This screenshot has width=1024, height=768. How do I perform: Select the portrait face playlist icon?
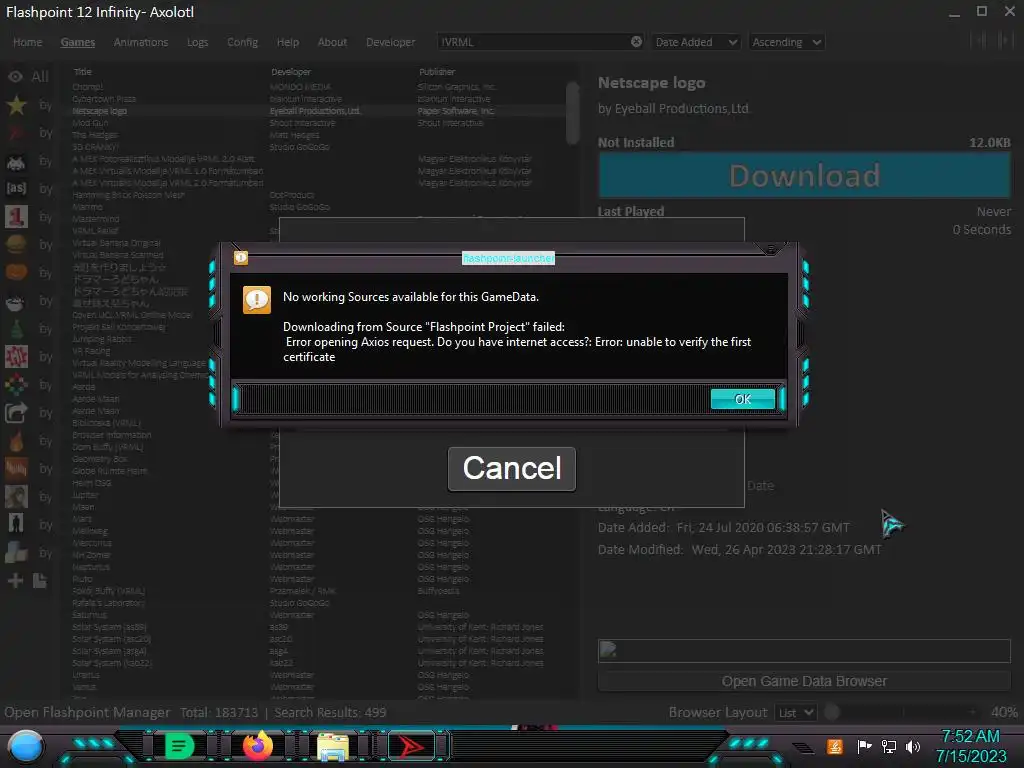point(16,497)
